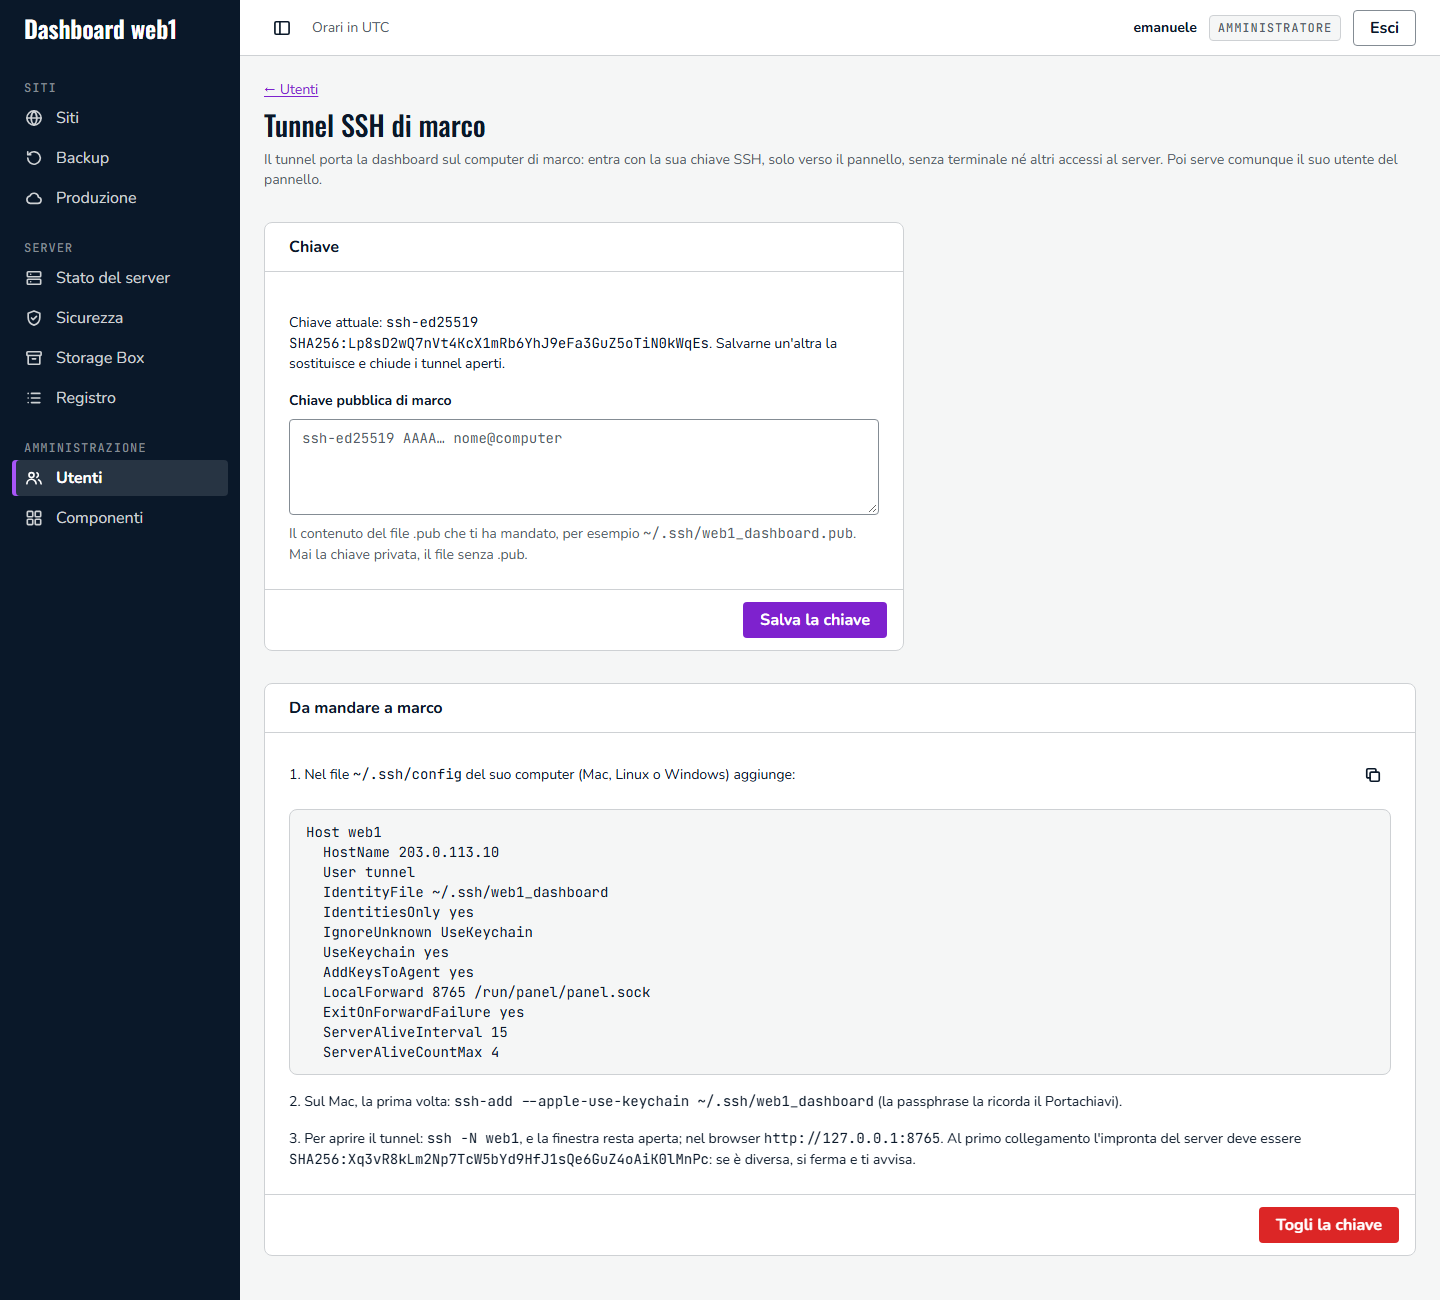Screen dimensions: 1440x1300
Task: Click the LocalForward 8765 config line
Action: pyautogui.click(x=487, y=992)
